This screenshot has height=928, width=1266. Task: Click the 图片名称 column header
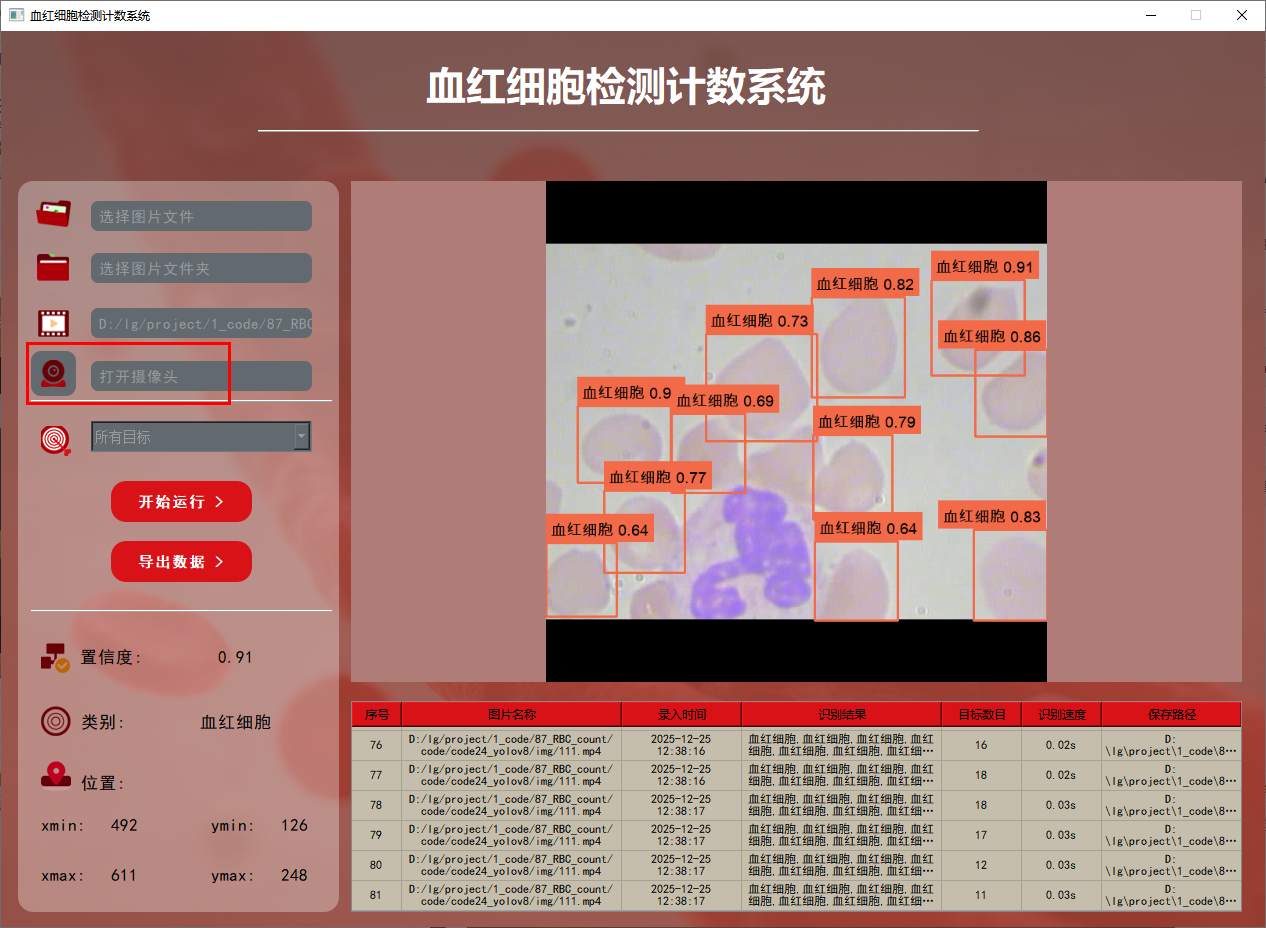[x=512, y=714]
